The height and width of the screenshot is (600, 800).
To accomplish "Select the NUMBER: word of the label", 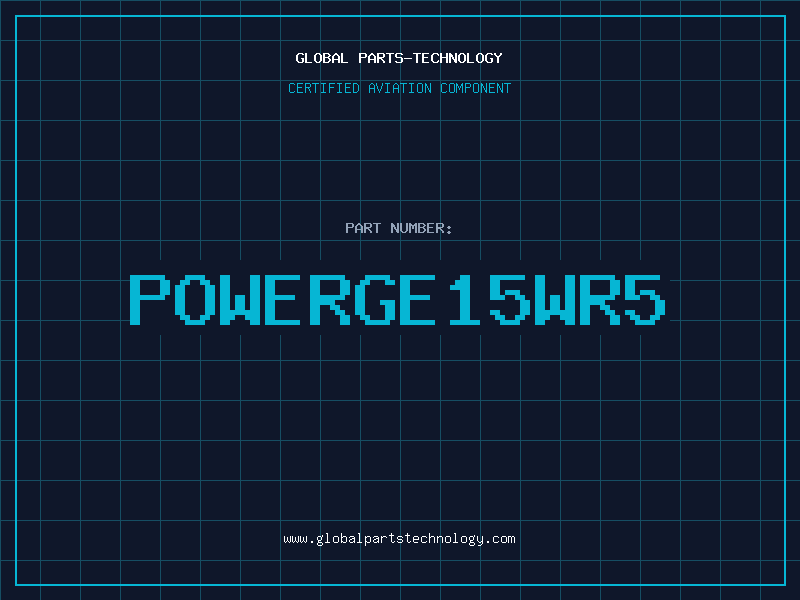I will coord(421,228).
